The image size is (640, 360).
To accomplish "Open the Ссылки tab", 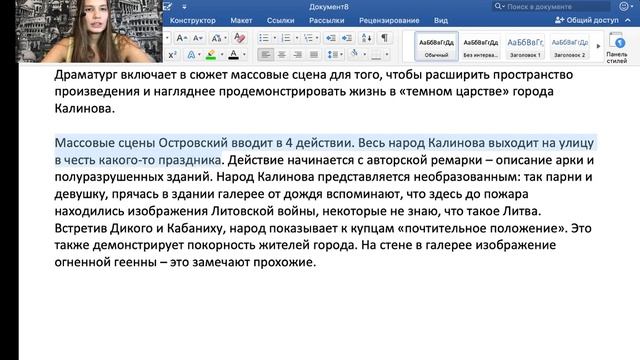I will pos(280,20).
